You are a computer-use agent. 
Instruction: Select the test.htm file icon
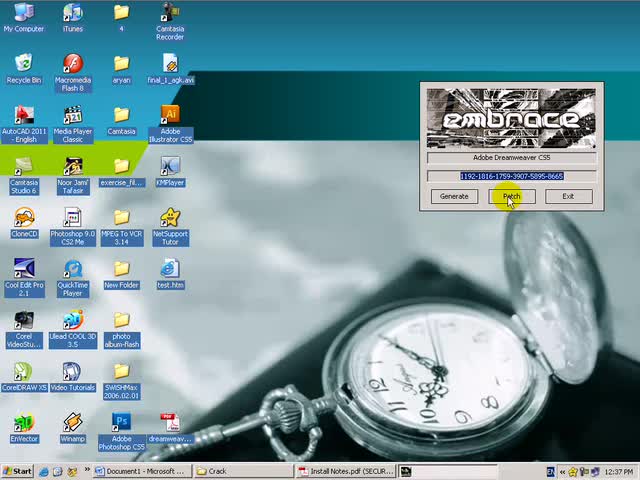point(170,274)
